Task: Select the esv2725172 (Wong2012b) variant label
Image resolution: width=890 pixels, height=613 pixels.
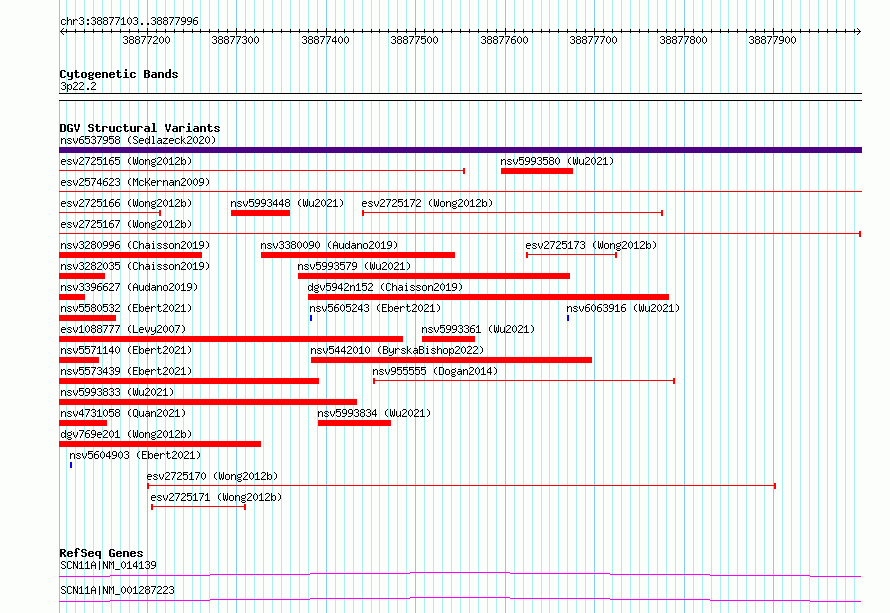Action: click(x=427, y=203)
